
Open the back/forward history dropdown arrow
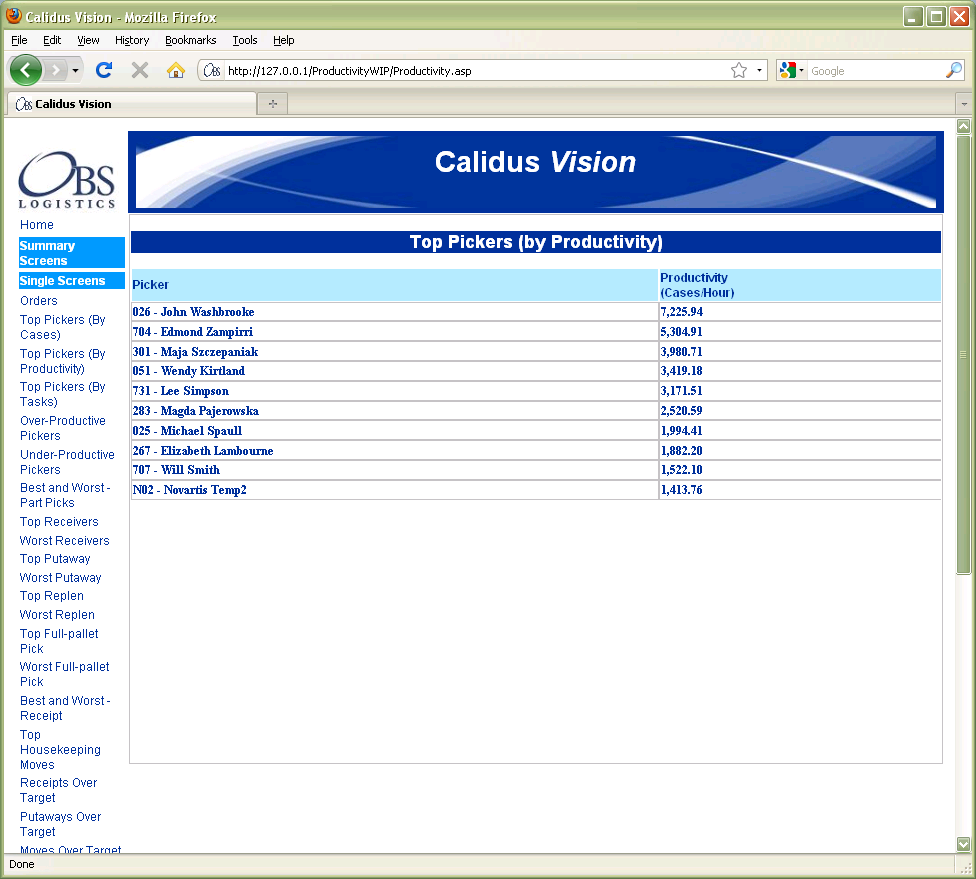tap(75, 70)
